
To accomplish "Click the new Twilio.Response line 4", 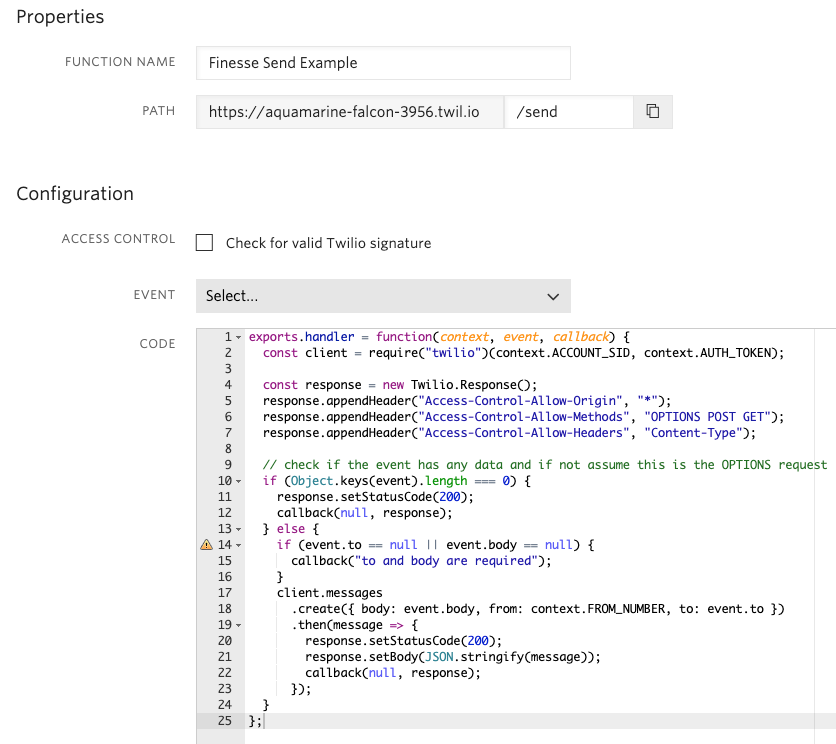I will pyautogui.click(x=400, y=385).
